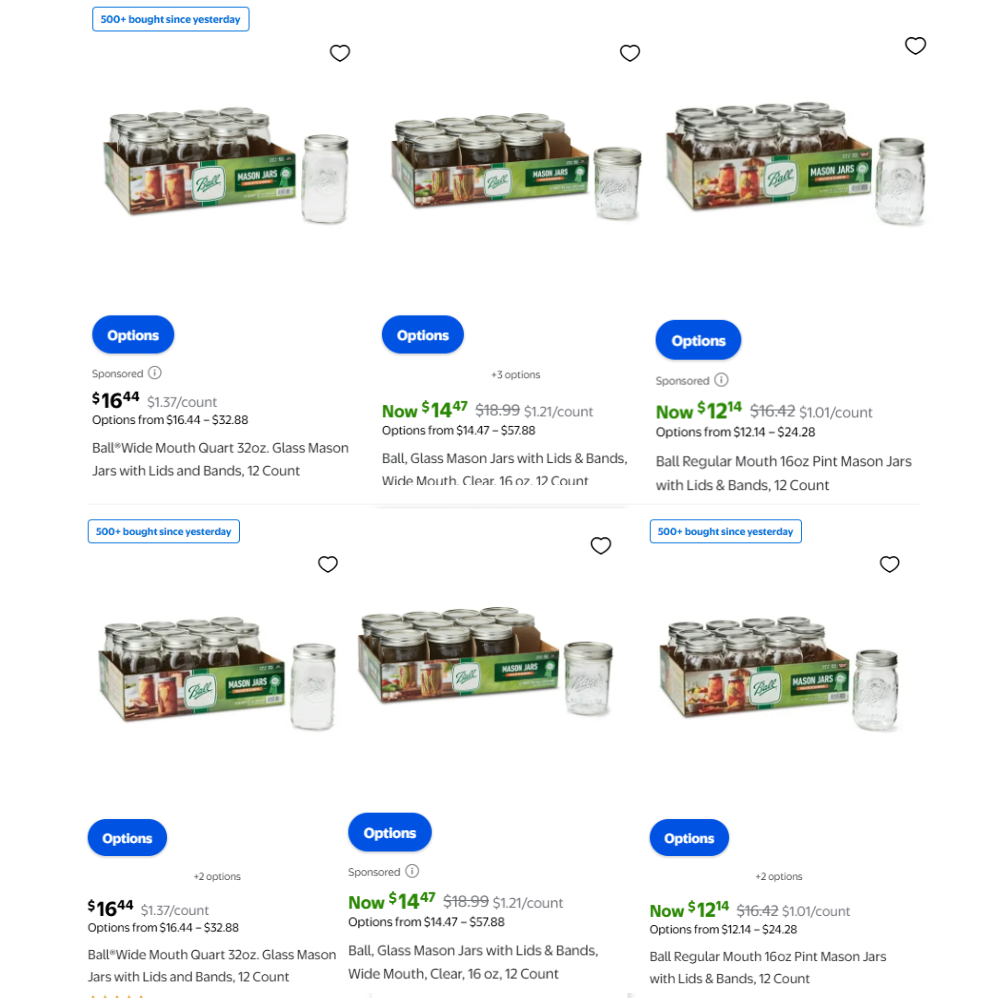Expand +3 options under top-middle product
This screenshot has width=1000, height=1000.
tap(515, 374)
